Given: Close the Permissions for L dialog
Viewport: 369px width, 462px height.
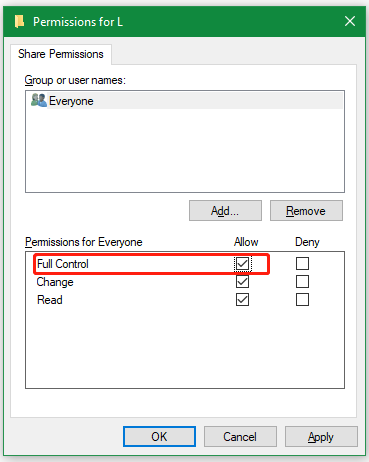Looking at the screenshot, I should 350,21.
